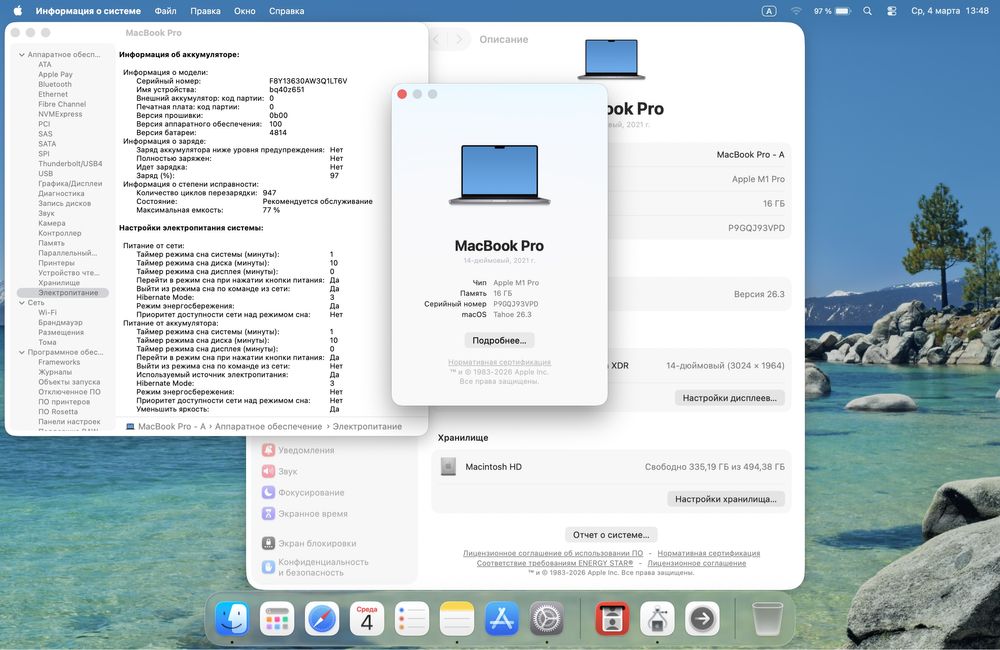The height and width of the screenshot is (650, 1000).
Task: Click battery 97 % indicator in menu bar
Action: tap(832, 11)
